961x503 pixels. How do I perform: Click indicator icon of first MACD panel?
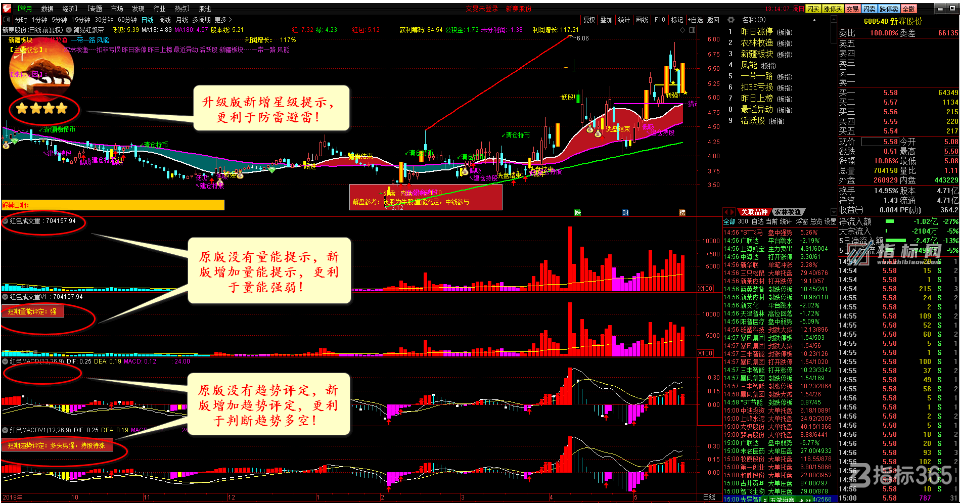pyautogui.click(x=6, y=361)
